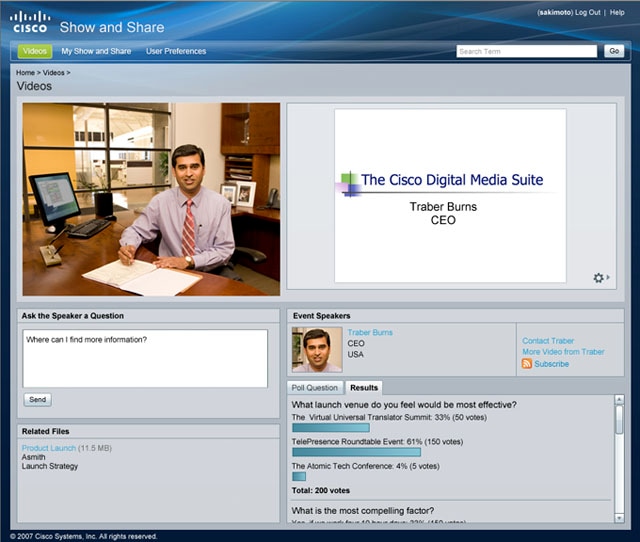The image size is (640, 542).
Task: Switch to the Poll Question tab
Action: (315, 387)
